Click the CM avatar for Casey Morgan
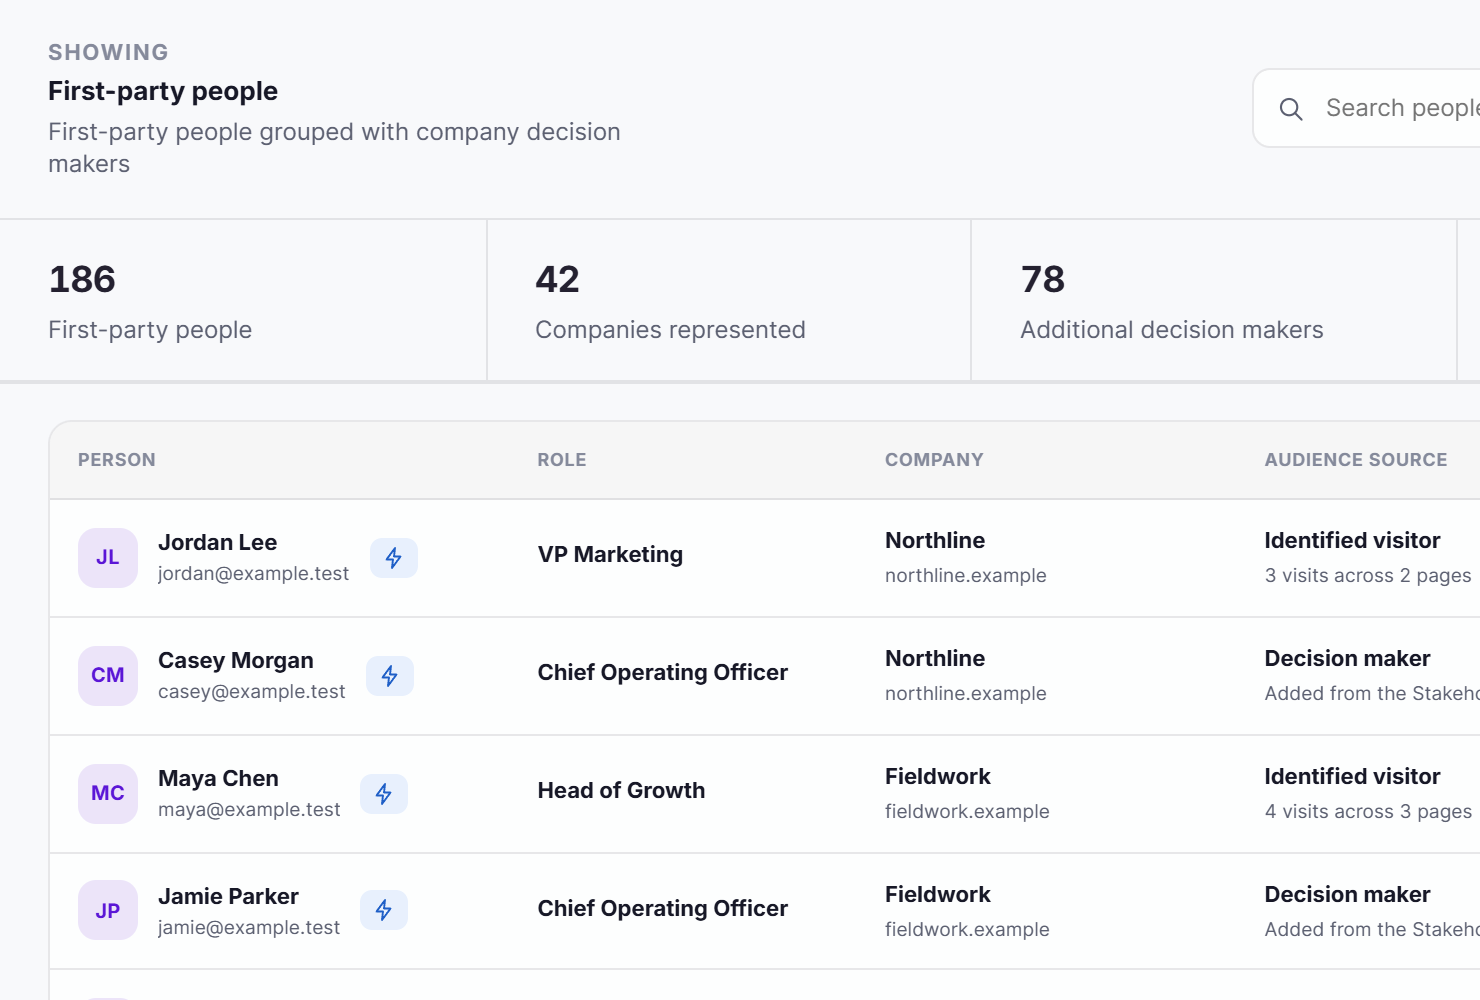The height and width of the screenshot is (1000, 1480). coord(108,676)
